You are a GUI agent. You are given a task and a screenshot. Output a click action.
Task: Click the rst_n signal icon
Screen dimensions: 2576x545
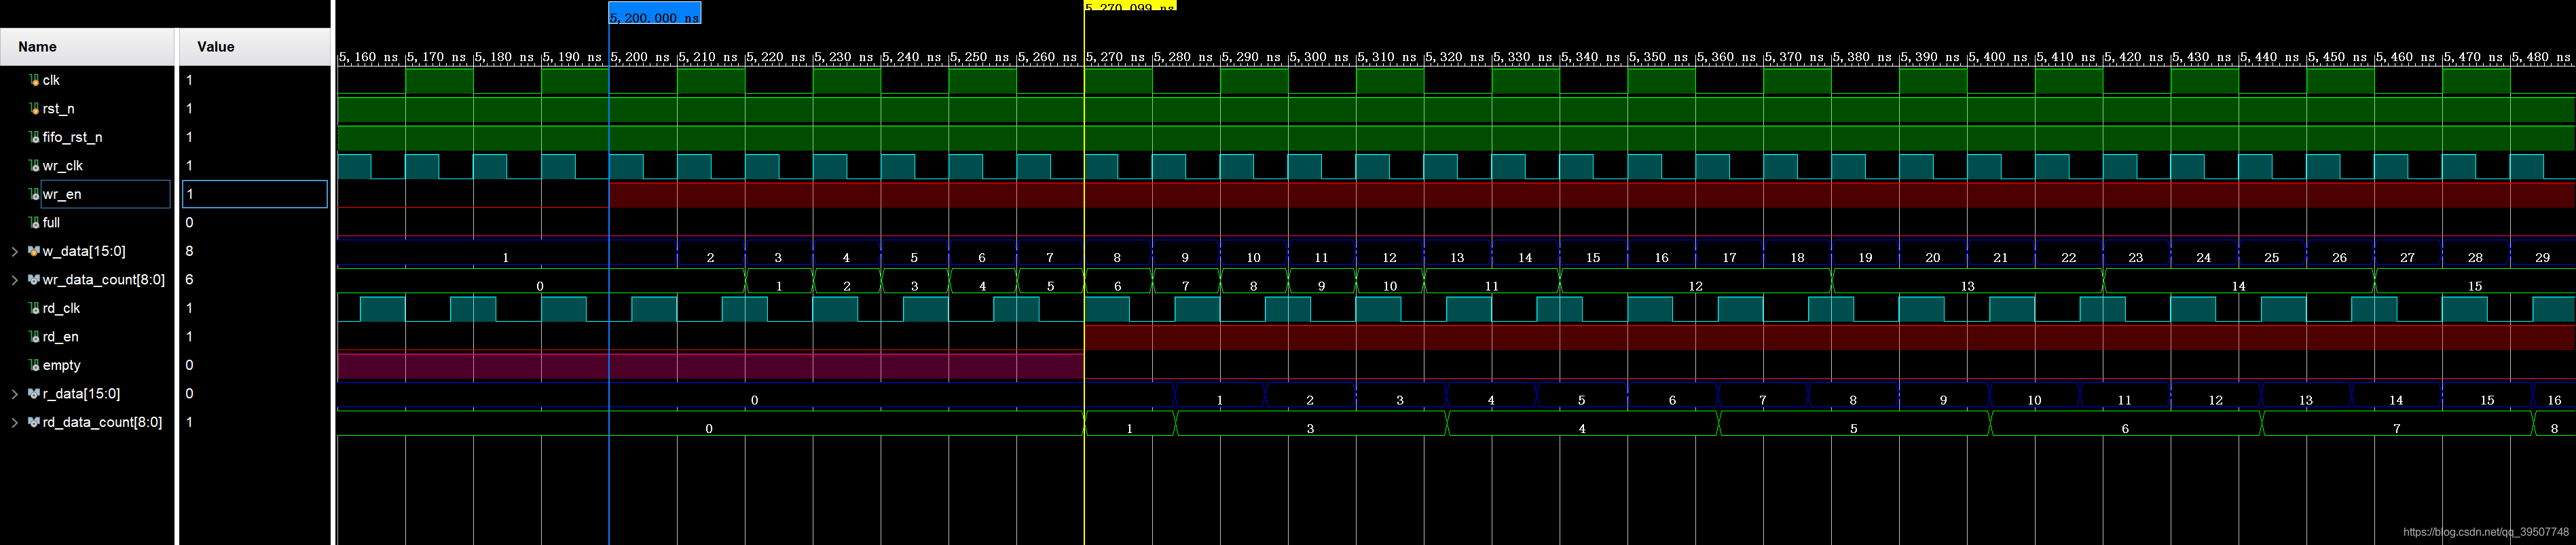pos(34,108)
